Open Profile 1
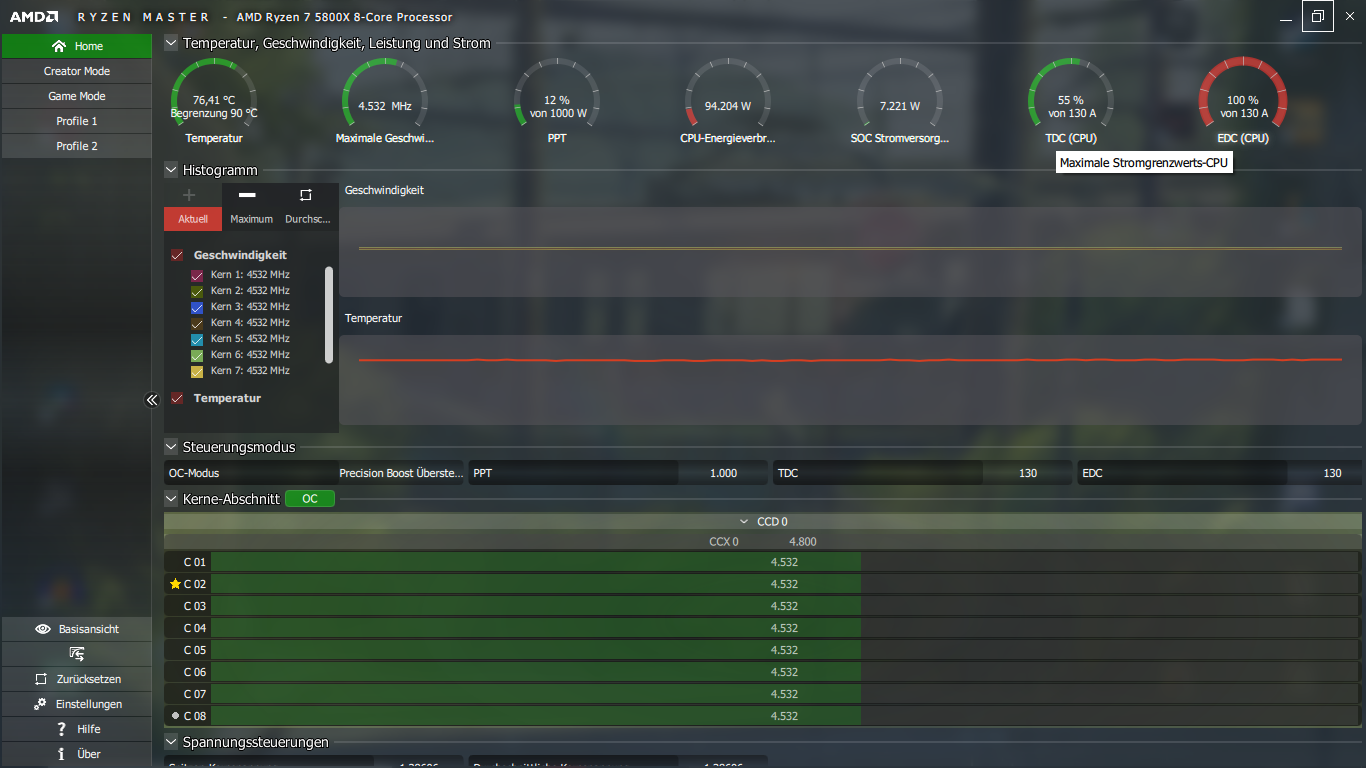Viewport: 1366px width, 768px height. pyautogui.click(x=76, y=121)
